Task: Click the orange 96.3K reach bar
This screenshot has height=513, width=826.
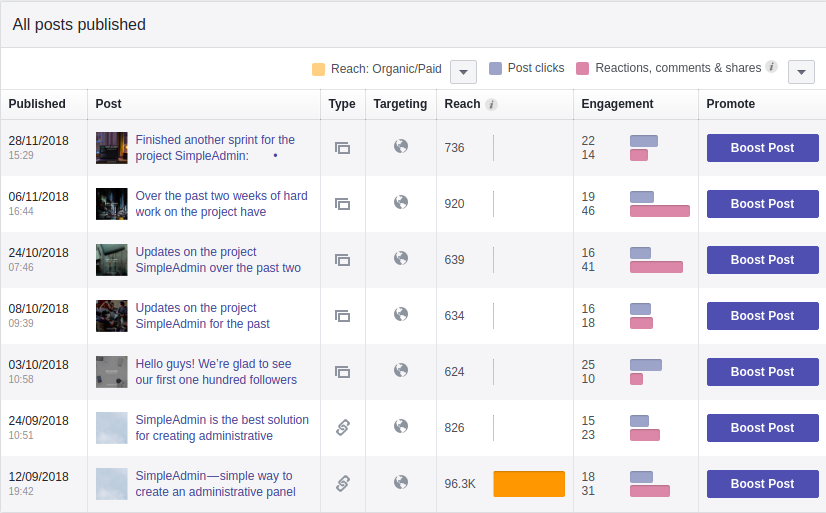Action: click(x=529, y=484)
